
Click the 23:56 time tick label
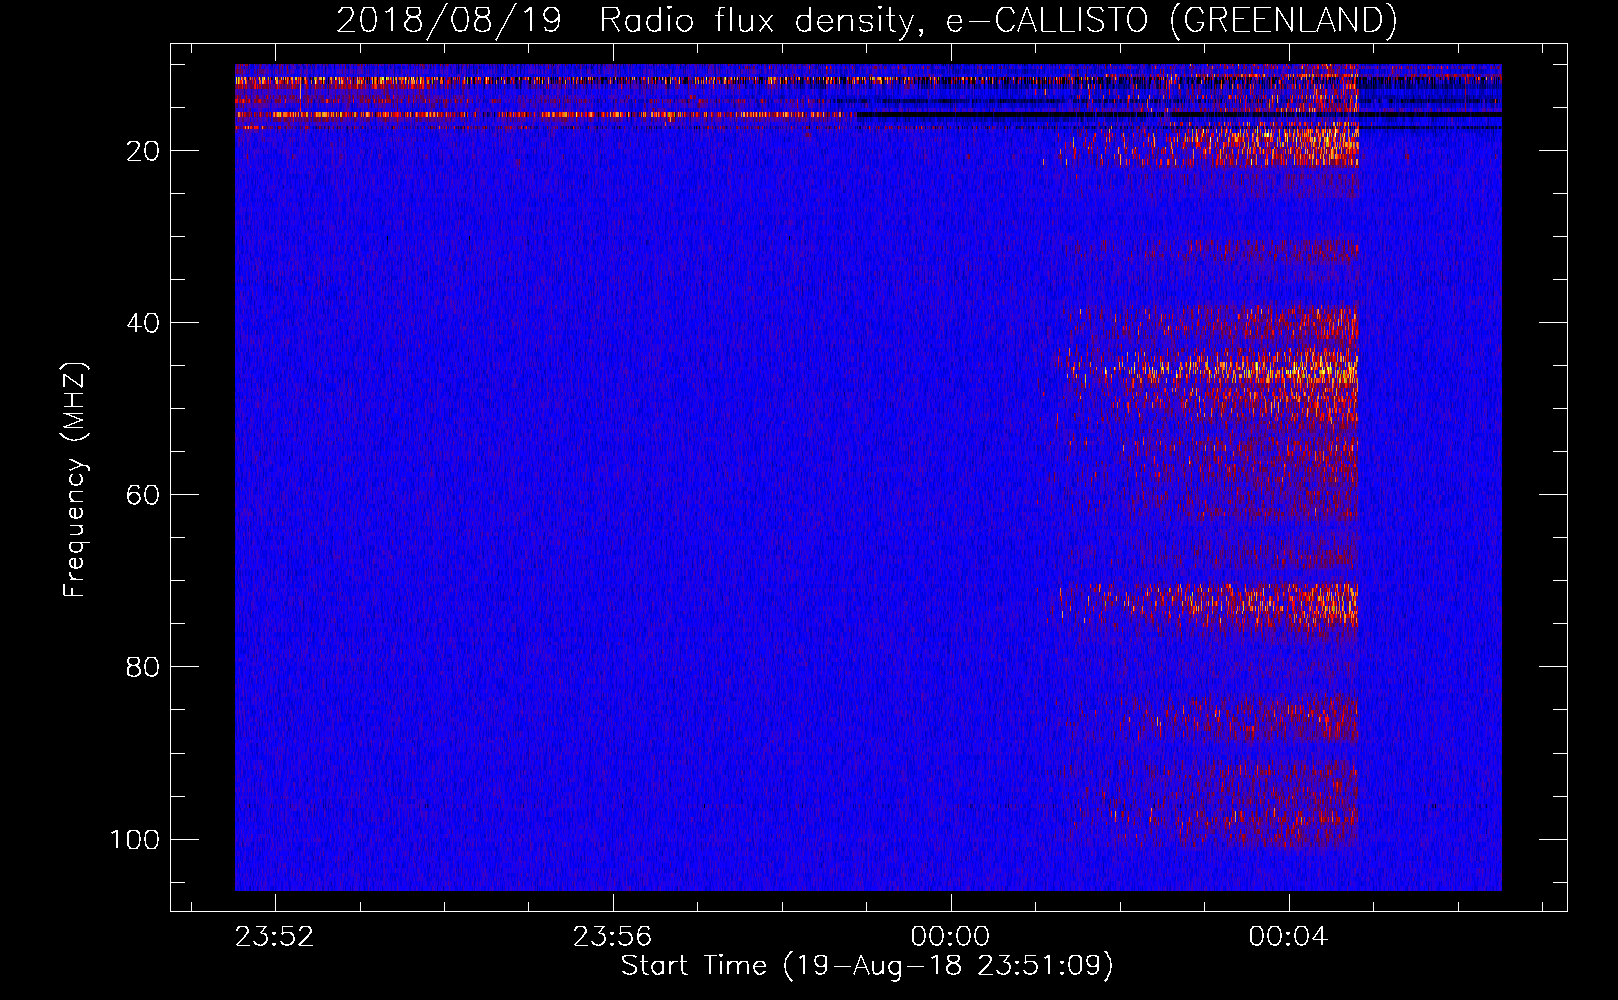click(613, 936)
